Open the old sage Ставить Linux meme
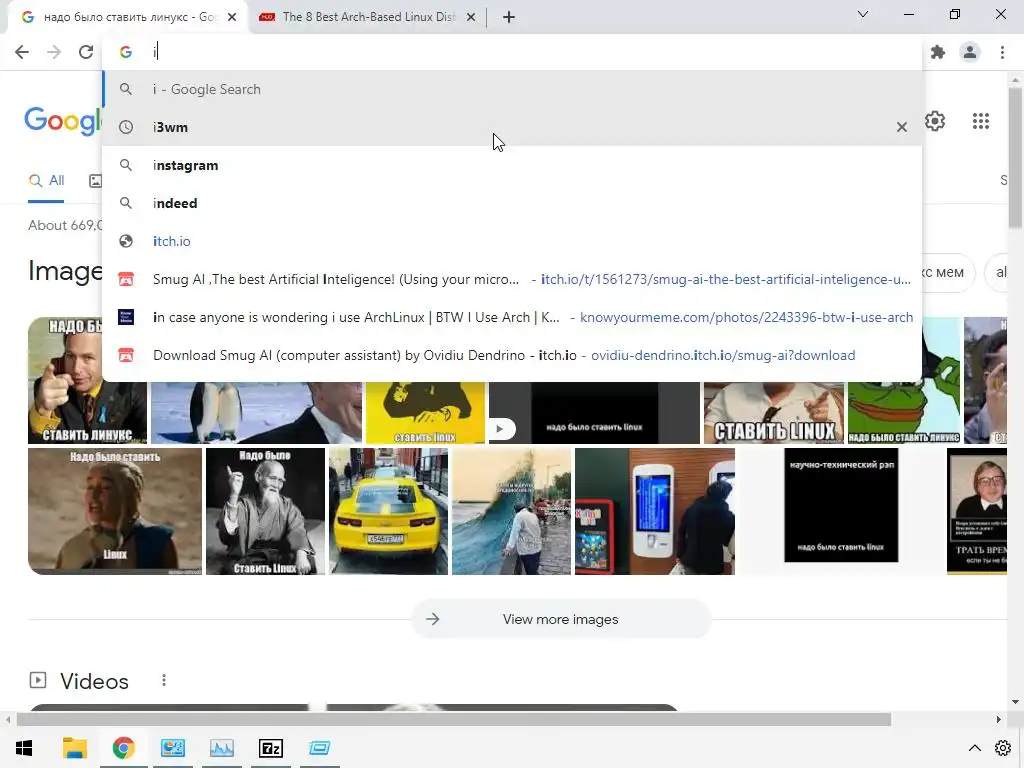Viewport: 1024px width, 768px height. click(265, 511)
